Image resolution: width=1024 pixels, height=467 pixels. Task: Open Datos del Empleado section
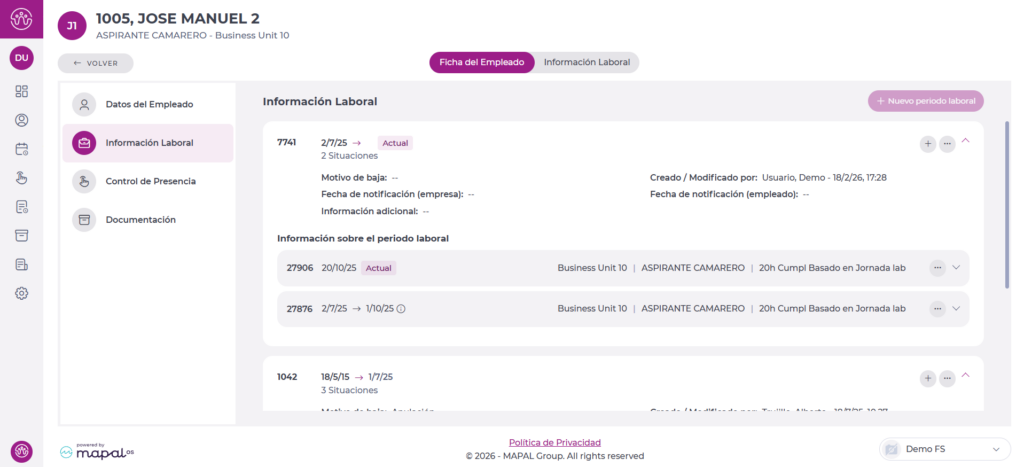click(149, 104)
